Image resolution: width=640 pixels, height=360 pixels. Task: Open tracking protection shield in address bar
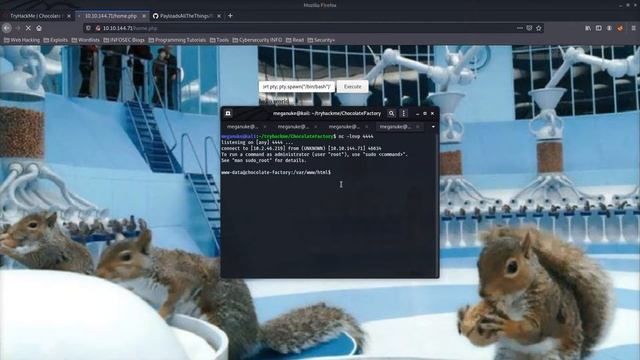(88, 28)
